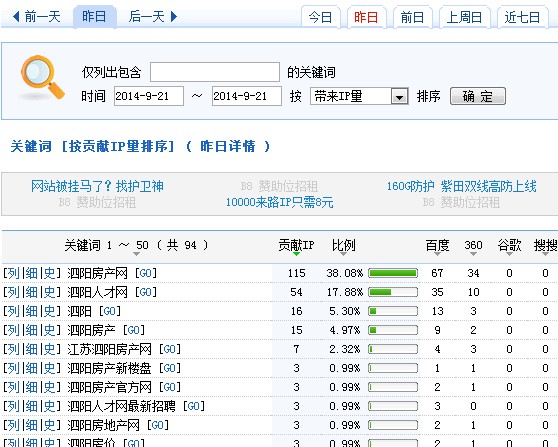The image size is (558, 447).
Task: Switch to the 上周日 tab
Action: tap(464, 17)
